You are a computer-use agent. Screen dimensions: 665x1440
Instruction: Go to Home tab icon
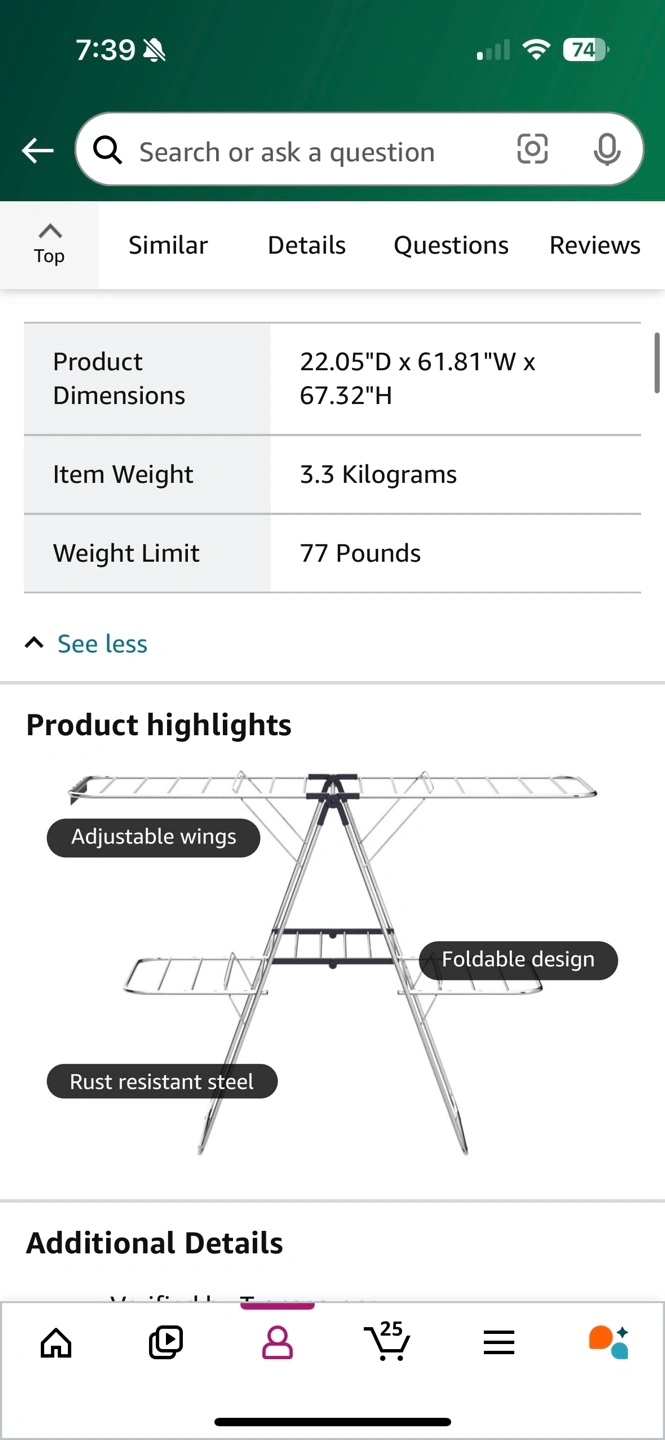(56, 1343)
